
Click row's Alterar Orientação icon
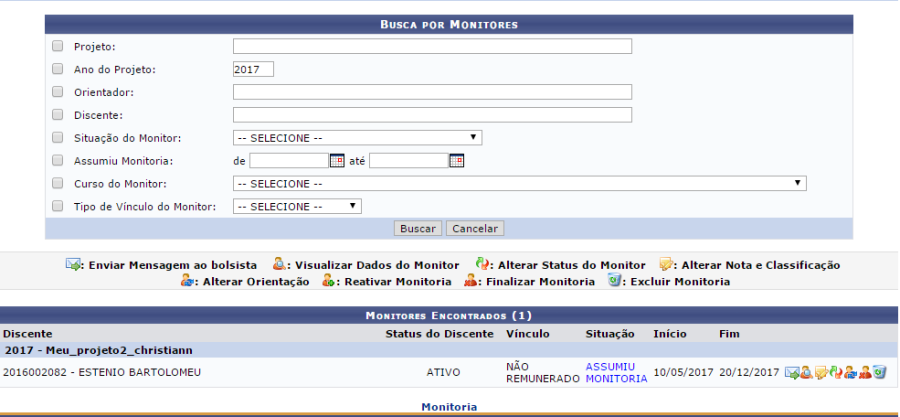[850, 373]
